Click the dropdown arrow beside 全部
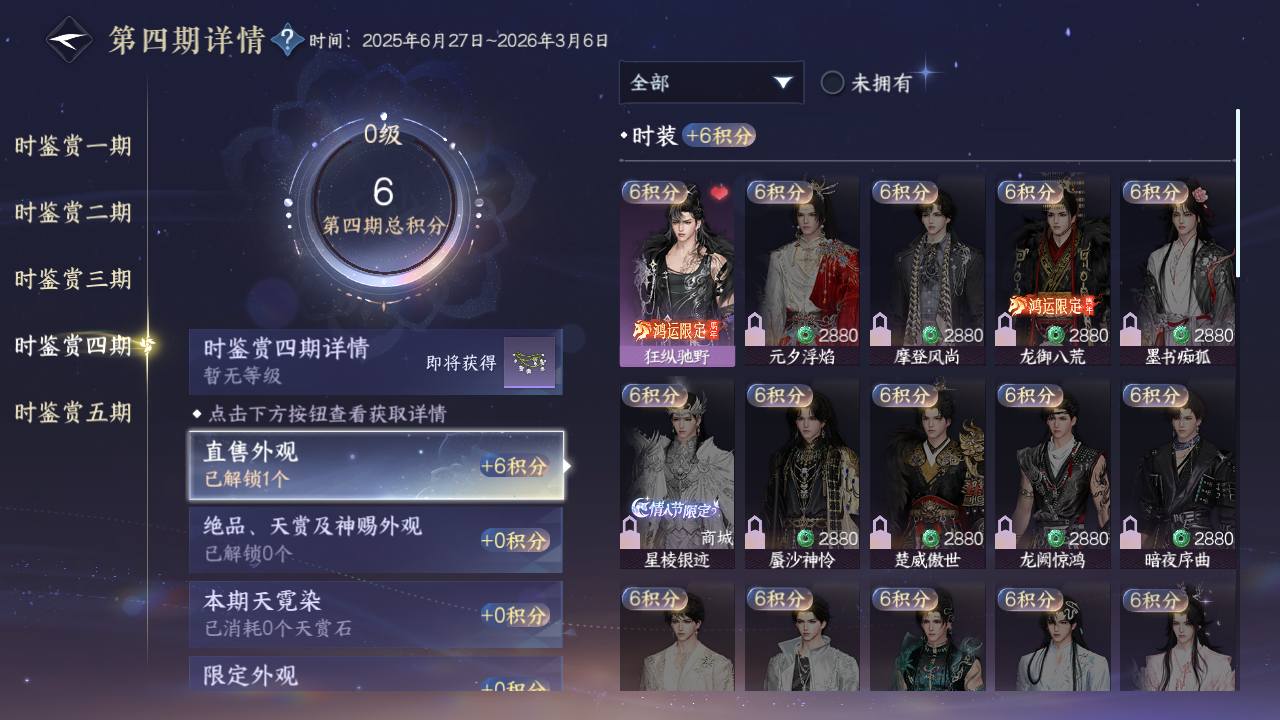1280x720 pixels. [783, 83]
